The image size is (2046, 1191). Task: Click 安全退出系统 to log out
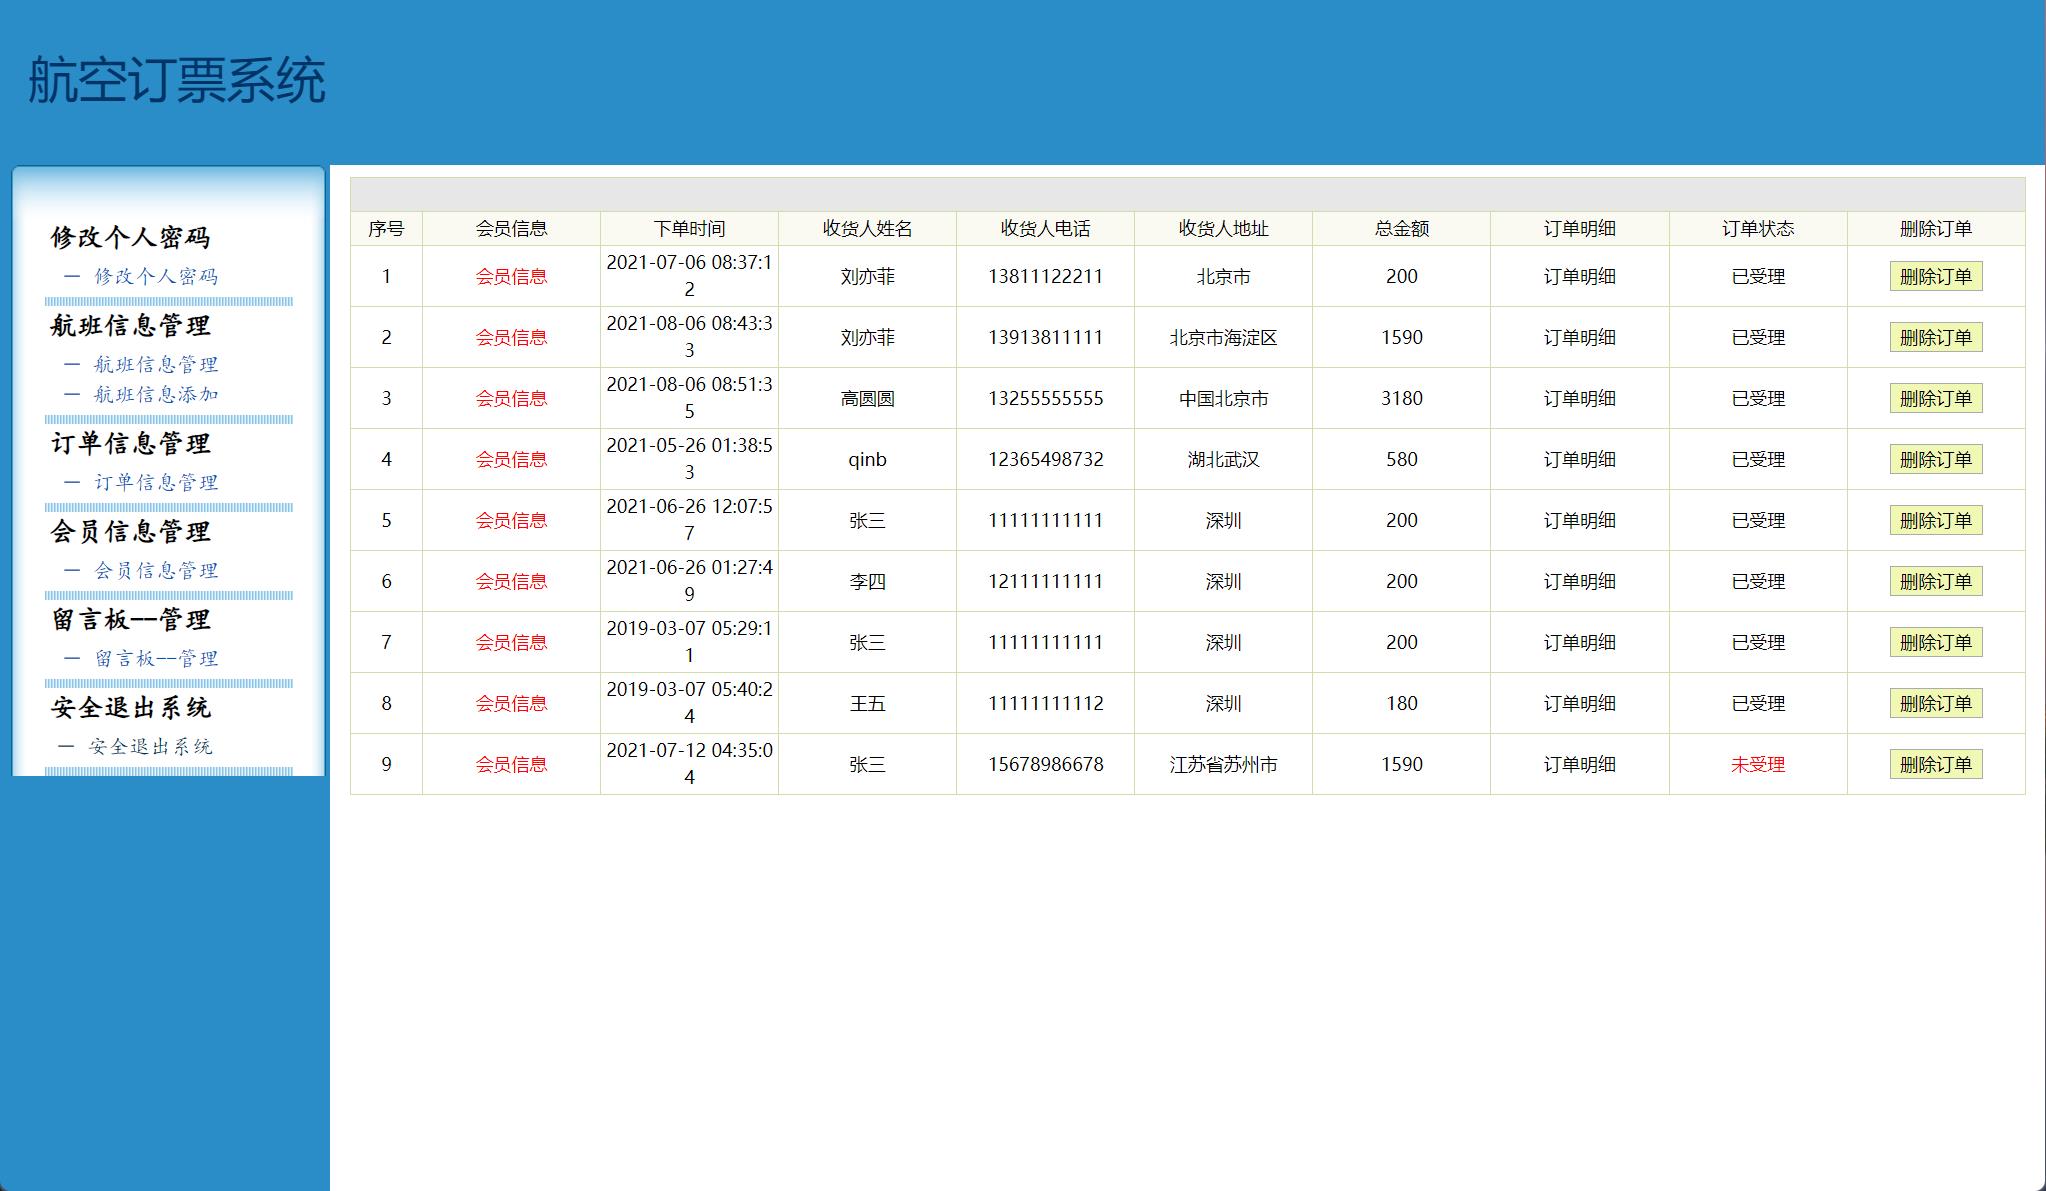[x=152, y=746]
